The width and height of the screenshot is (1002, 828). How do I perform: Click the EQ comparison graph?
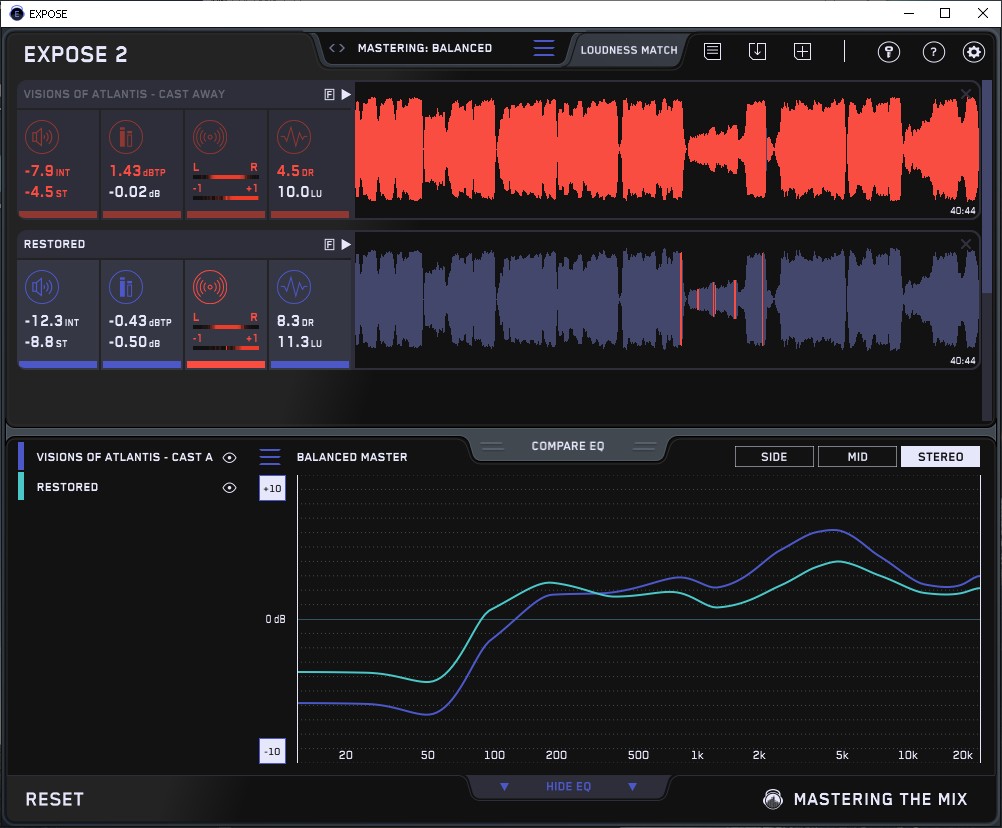(x=639, y=619)
